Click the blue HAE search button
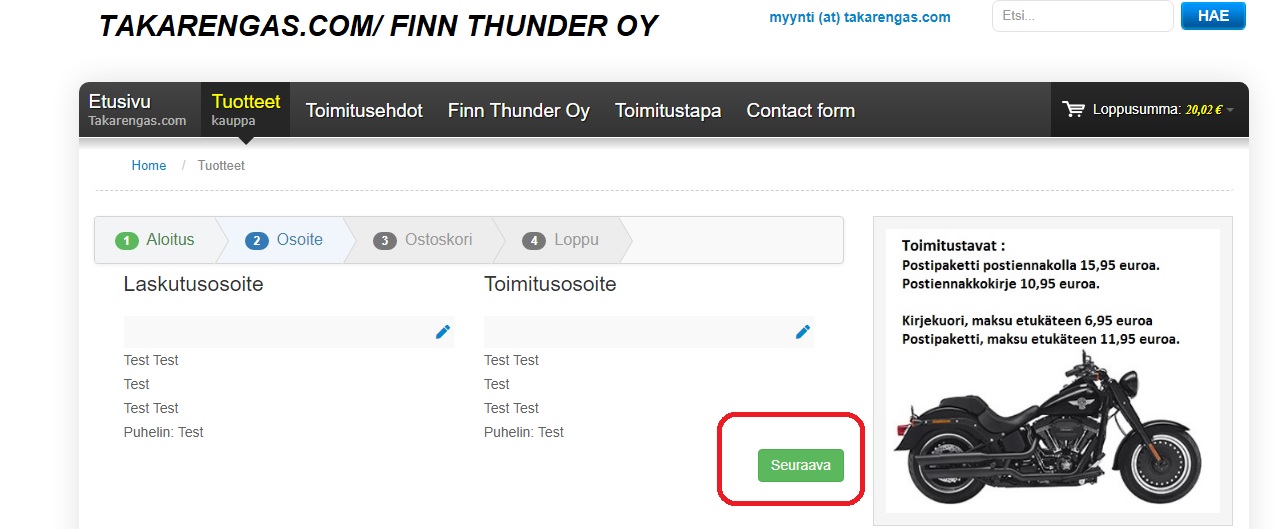The height and width of the screenshot is (529, 1288). [1213, 16]
